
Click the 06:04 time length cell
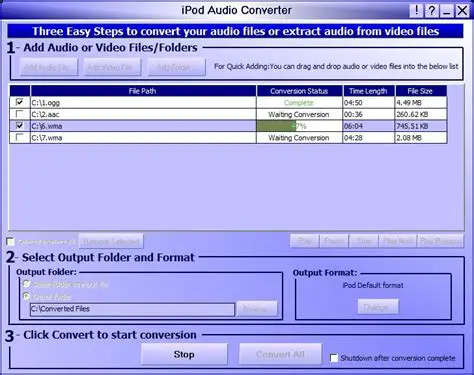[x=368, y=126]
